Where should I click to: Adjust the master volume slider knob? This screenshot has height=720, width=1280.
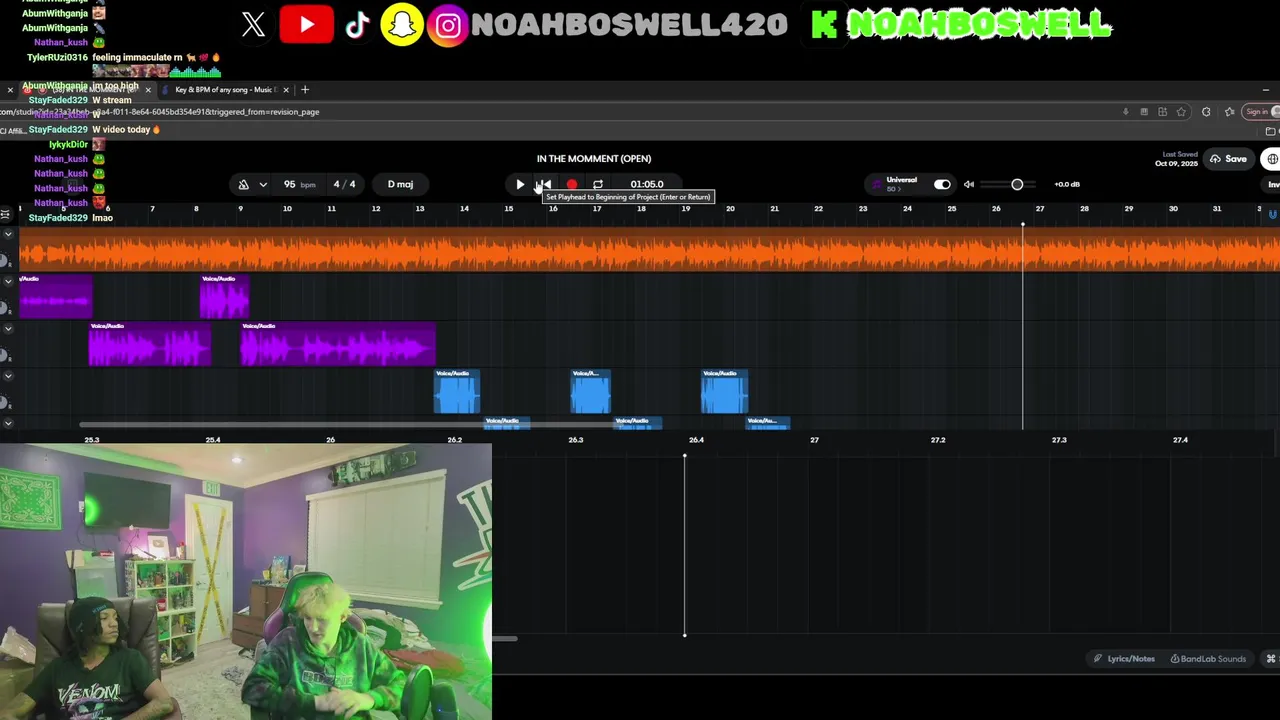pos(1017,184)
